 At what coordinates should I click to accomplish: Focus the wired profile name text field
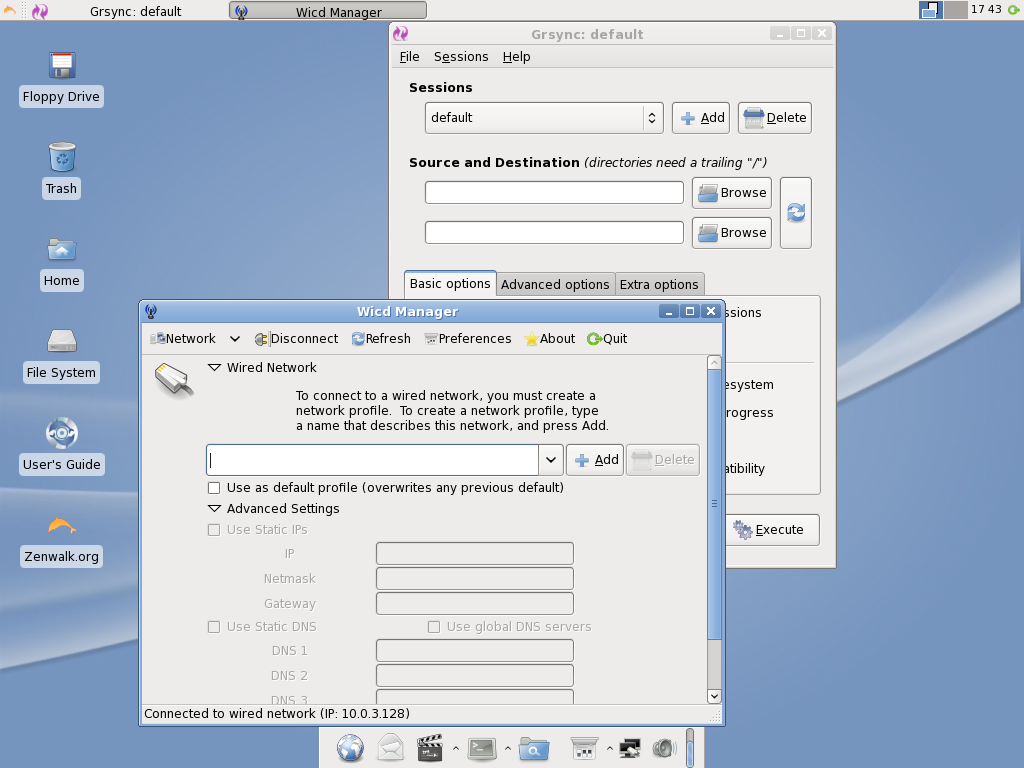(x=372, y=460)
